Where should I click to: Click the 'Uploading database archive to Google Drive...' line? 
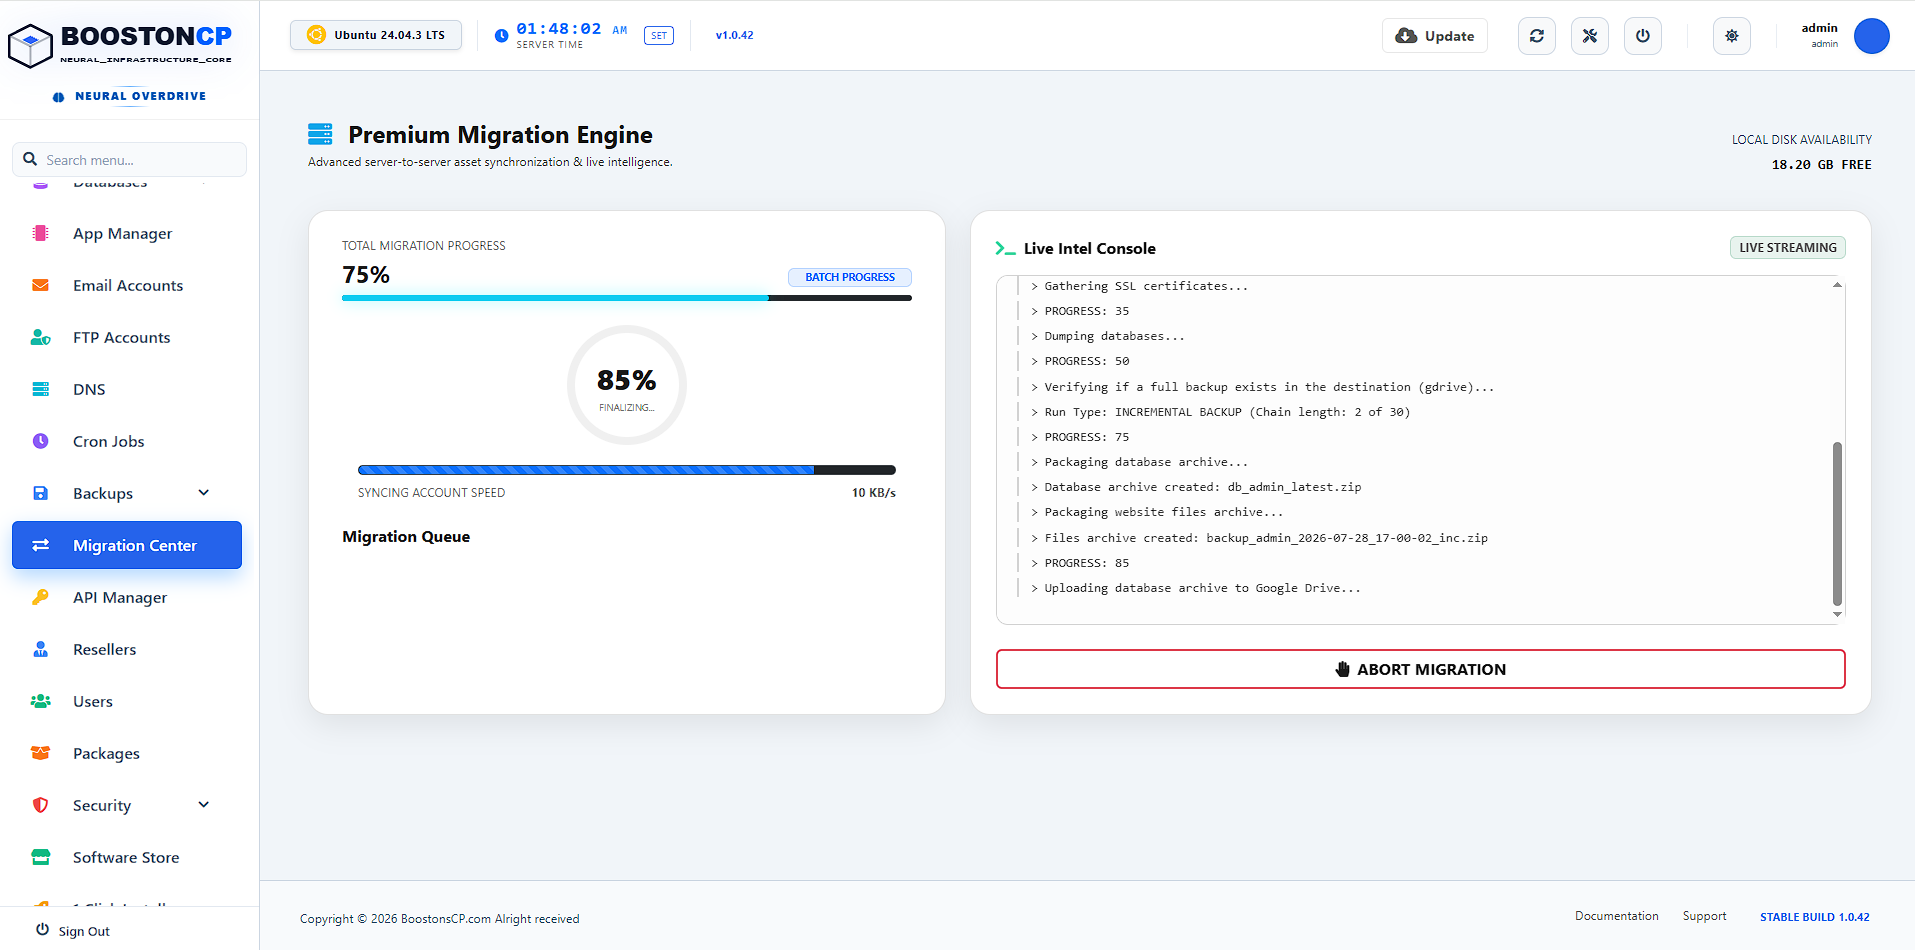1202,588
